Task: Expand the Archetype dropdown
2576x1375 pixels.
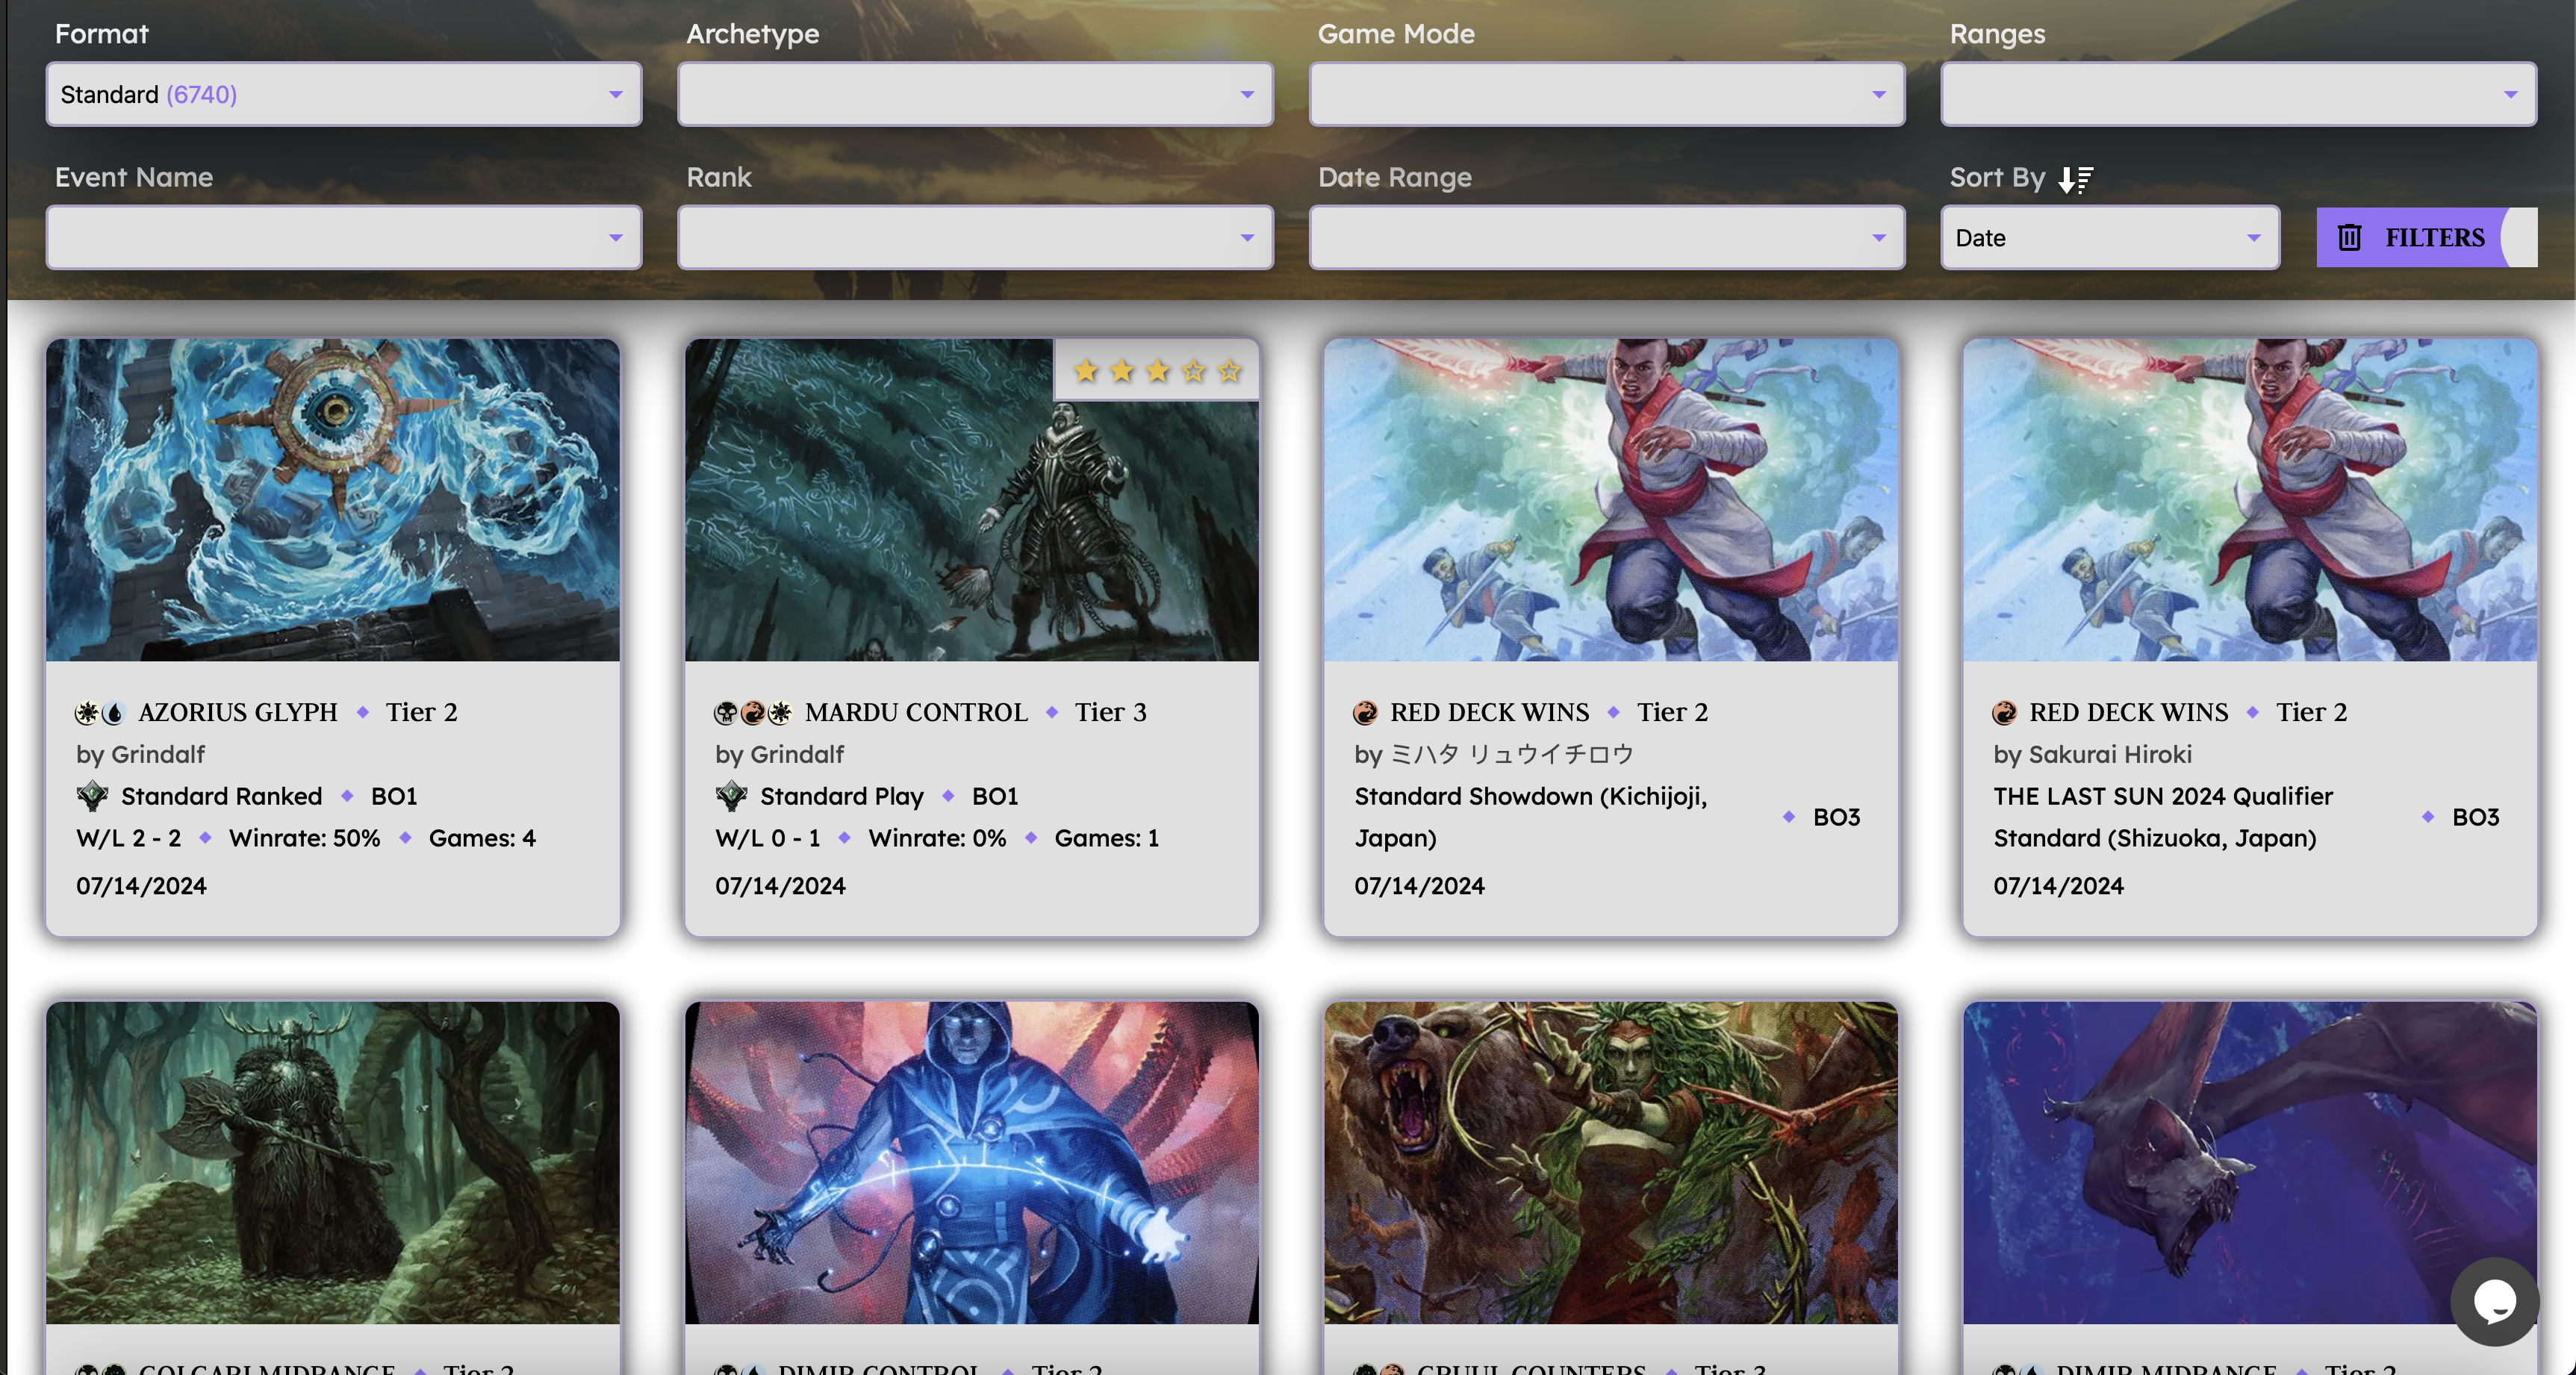Action: coord(975,94)
